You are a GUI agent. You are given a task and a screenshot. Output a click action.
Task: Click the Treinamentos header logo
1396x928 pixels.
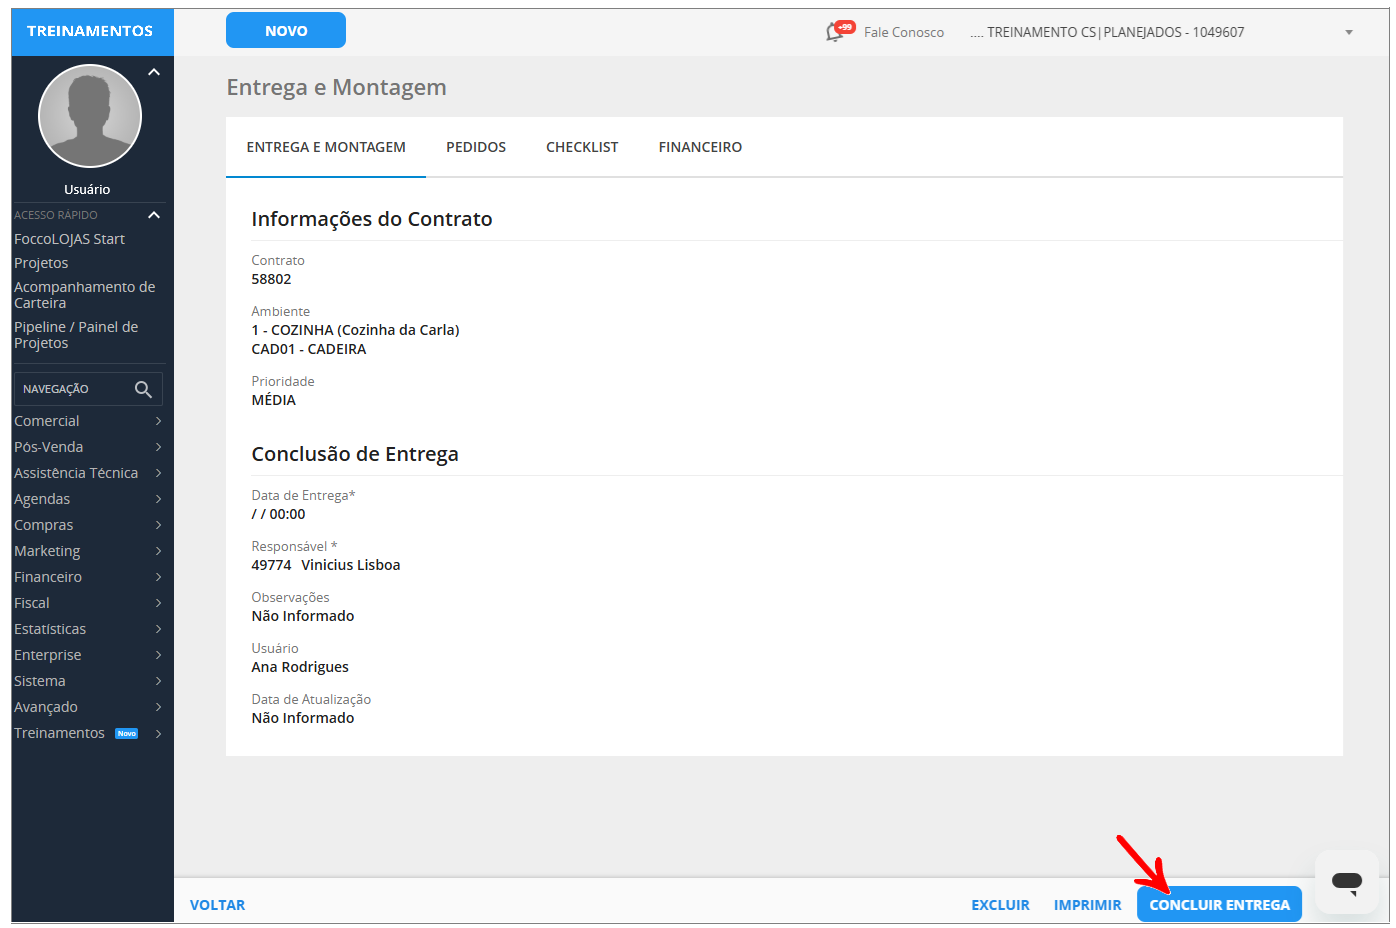point(90,31)
